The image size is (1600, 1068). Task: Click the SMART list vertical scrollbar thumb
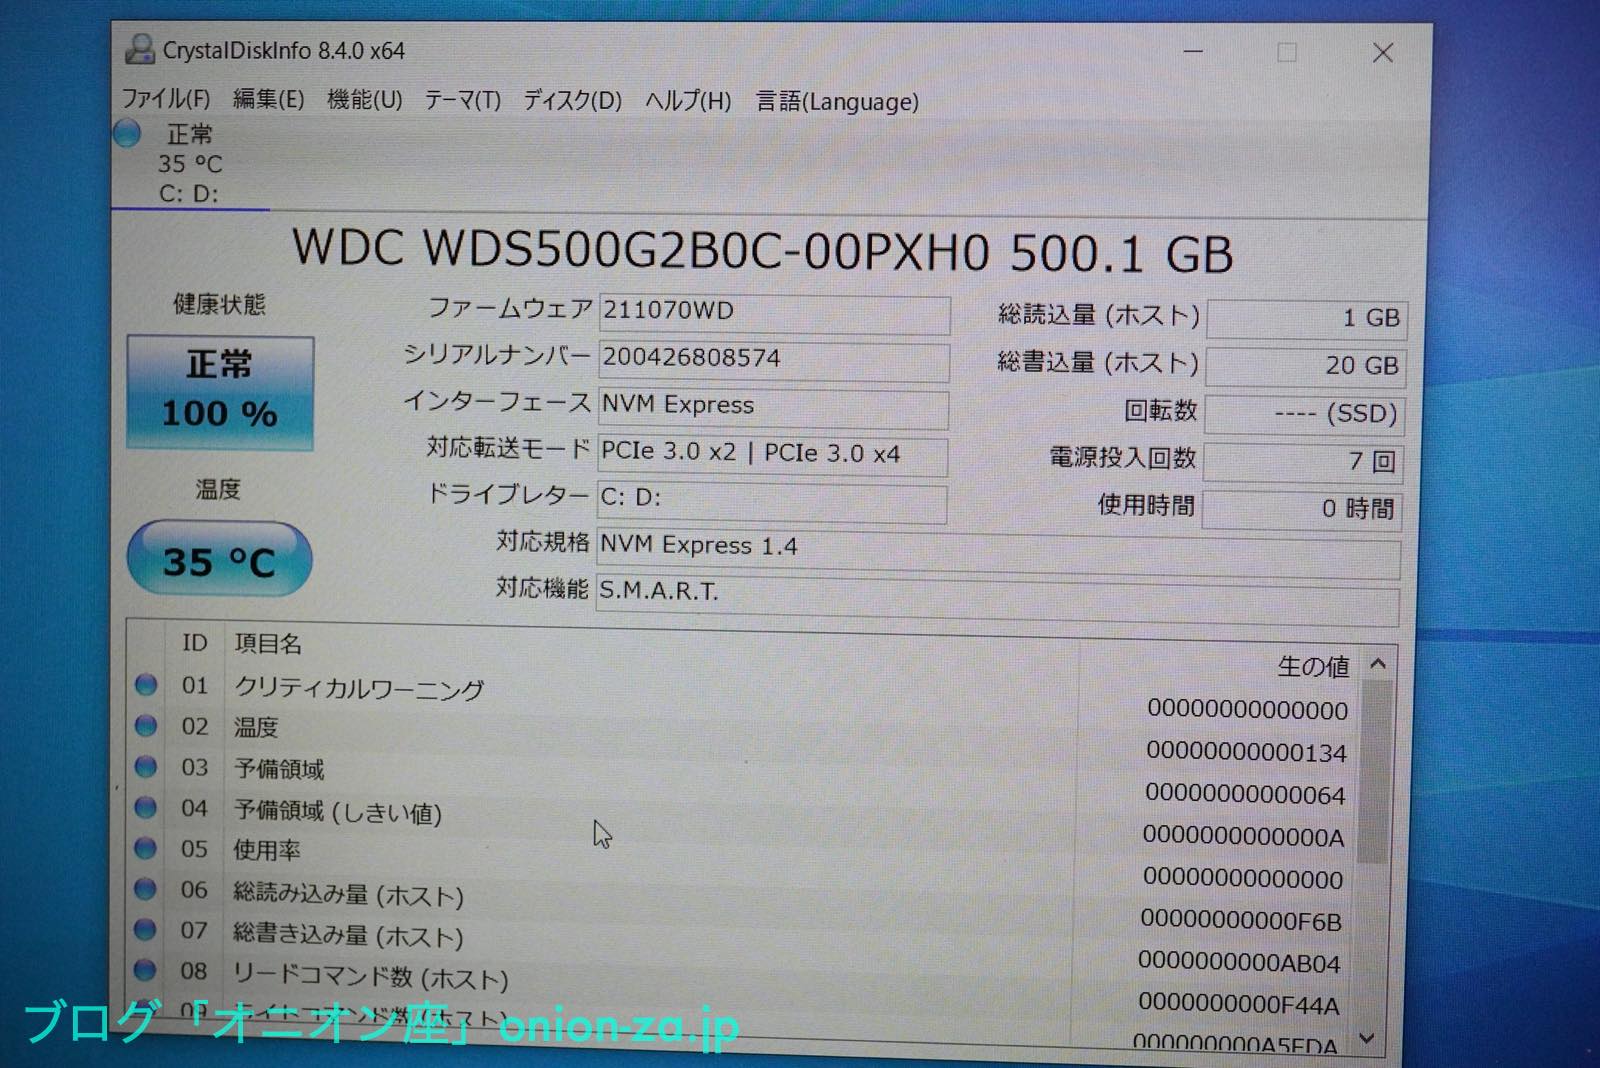click(1375, 770)
